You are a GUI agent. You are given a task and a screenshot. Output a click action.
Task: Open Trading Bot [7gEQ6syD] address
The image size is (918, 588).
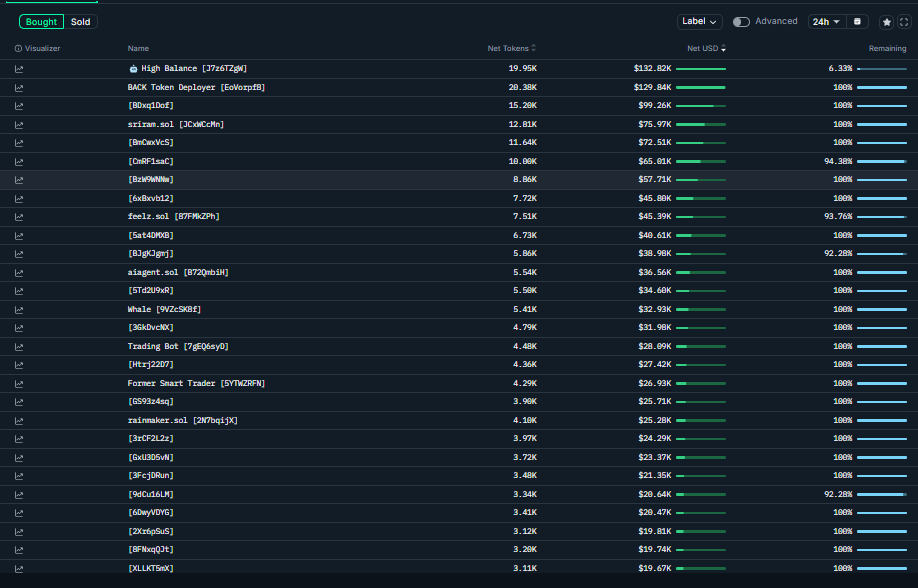(x=178, y=346)
